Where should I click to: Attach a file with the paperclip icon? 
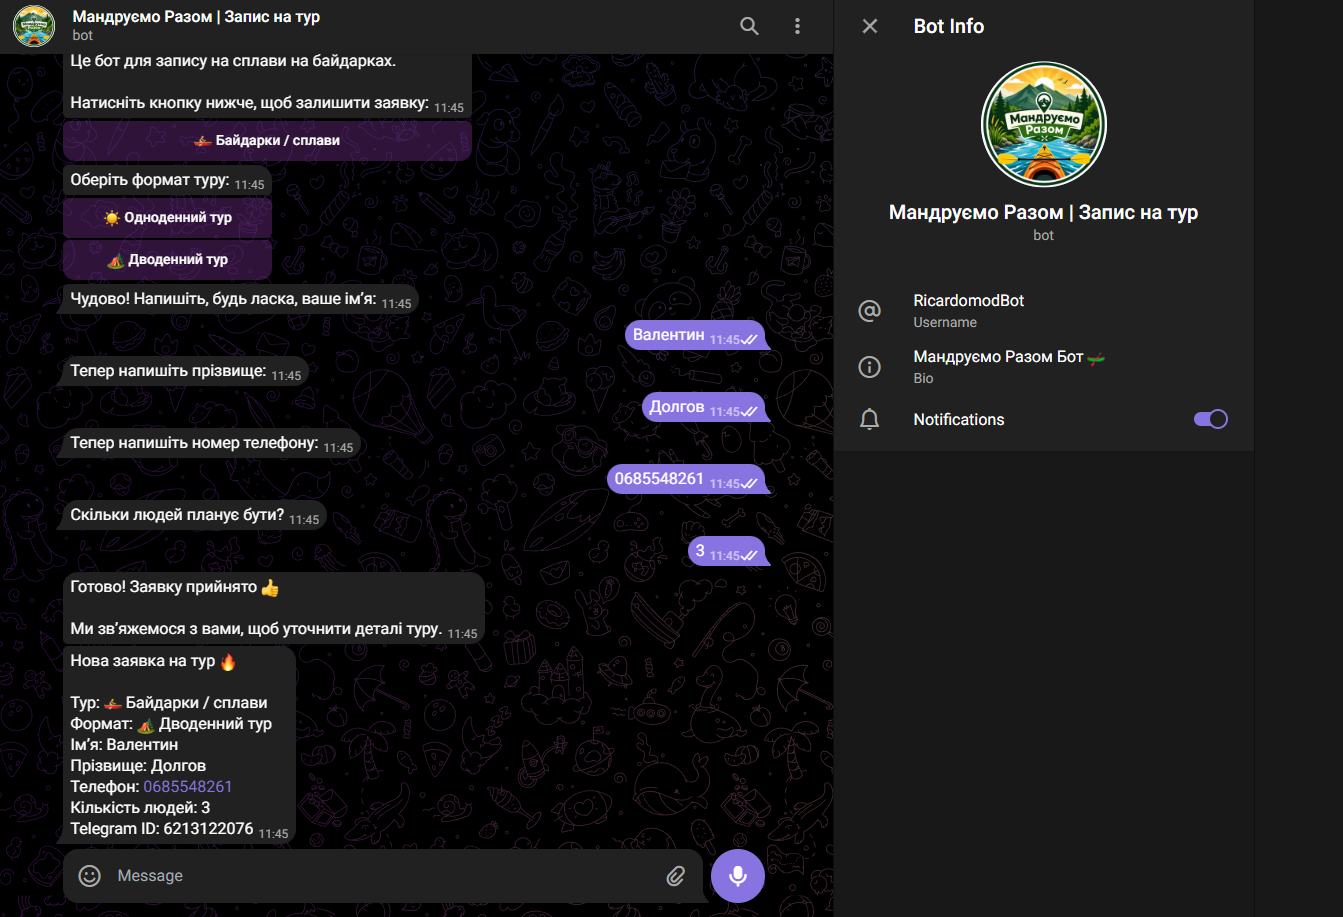tap(676, 876)
